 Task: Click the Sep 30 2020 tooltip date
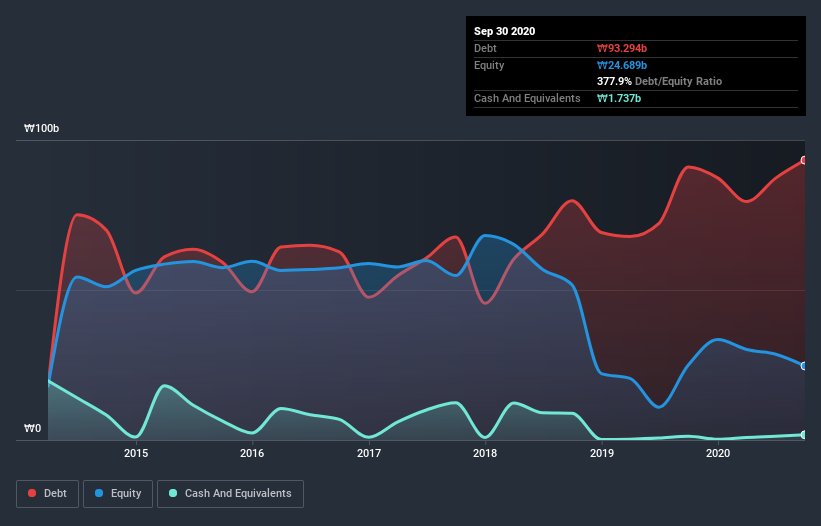[x=504, y=31]
